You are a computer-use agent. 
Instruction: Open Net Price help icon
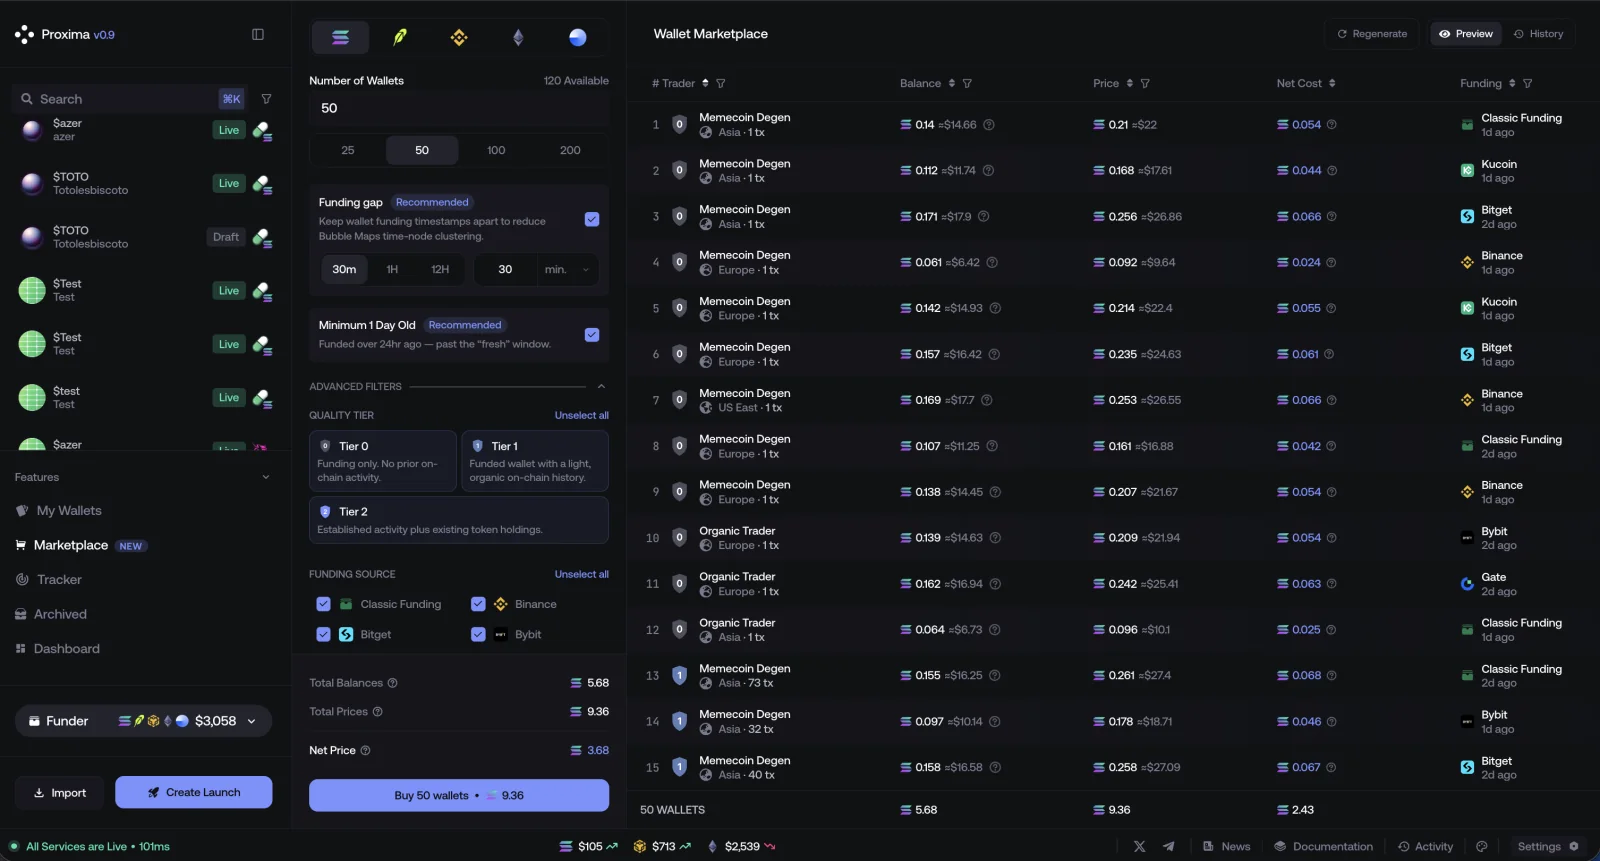click(x=365, y=750)
